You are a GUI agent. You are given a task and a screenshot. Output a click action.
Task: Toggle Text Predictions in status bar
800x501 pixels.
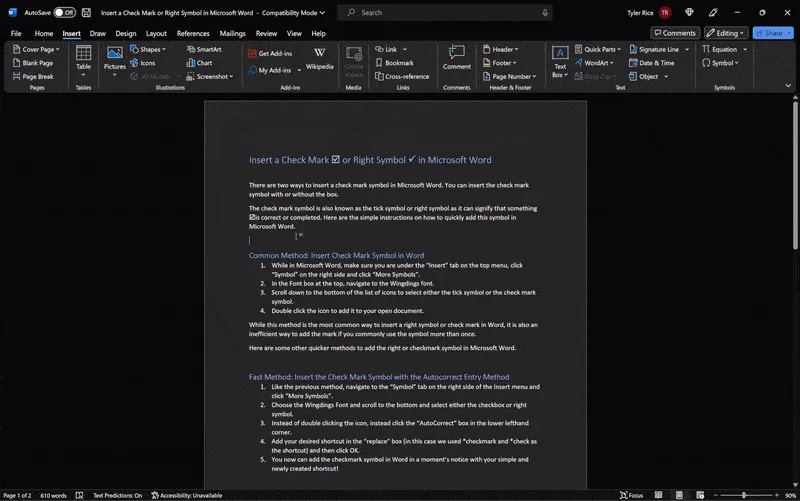[117, 495]
